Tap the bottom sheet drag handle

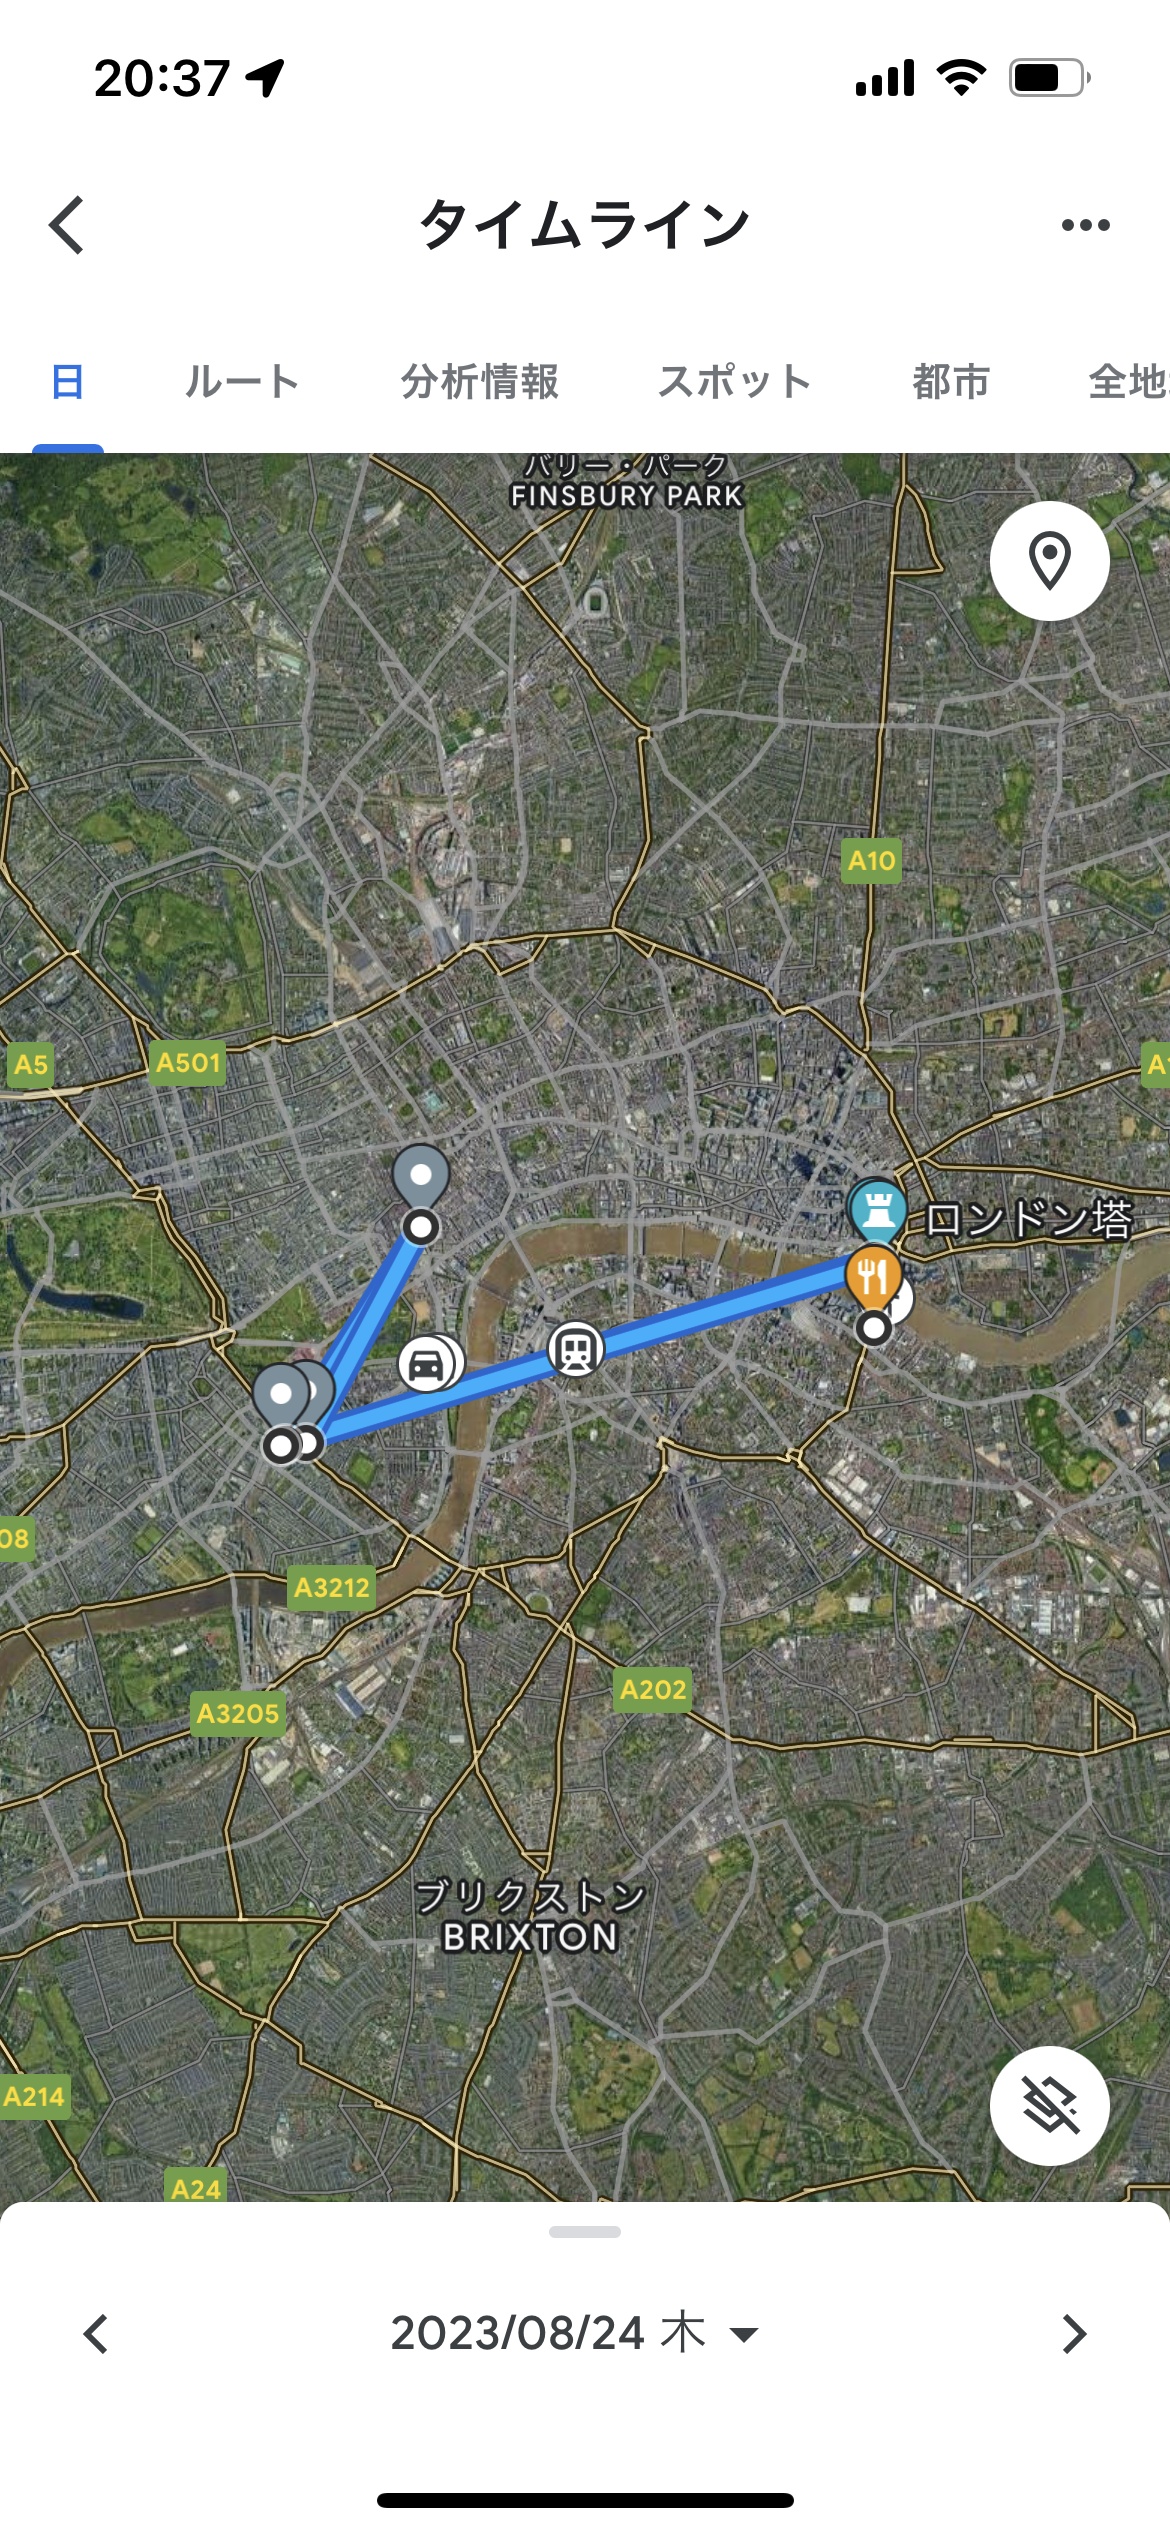(585, 2232)
